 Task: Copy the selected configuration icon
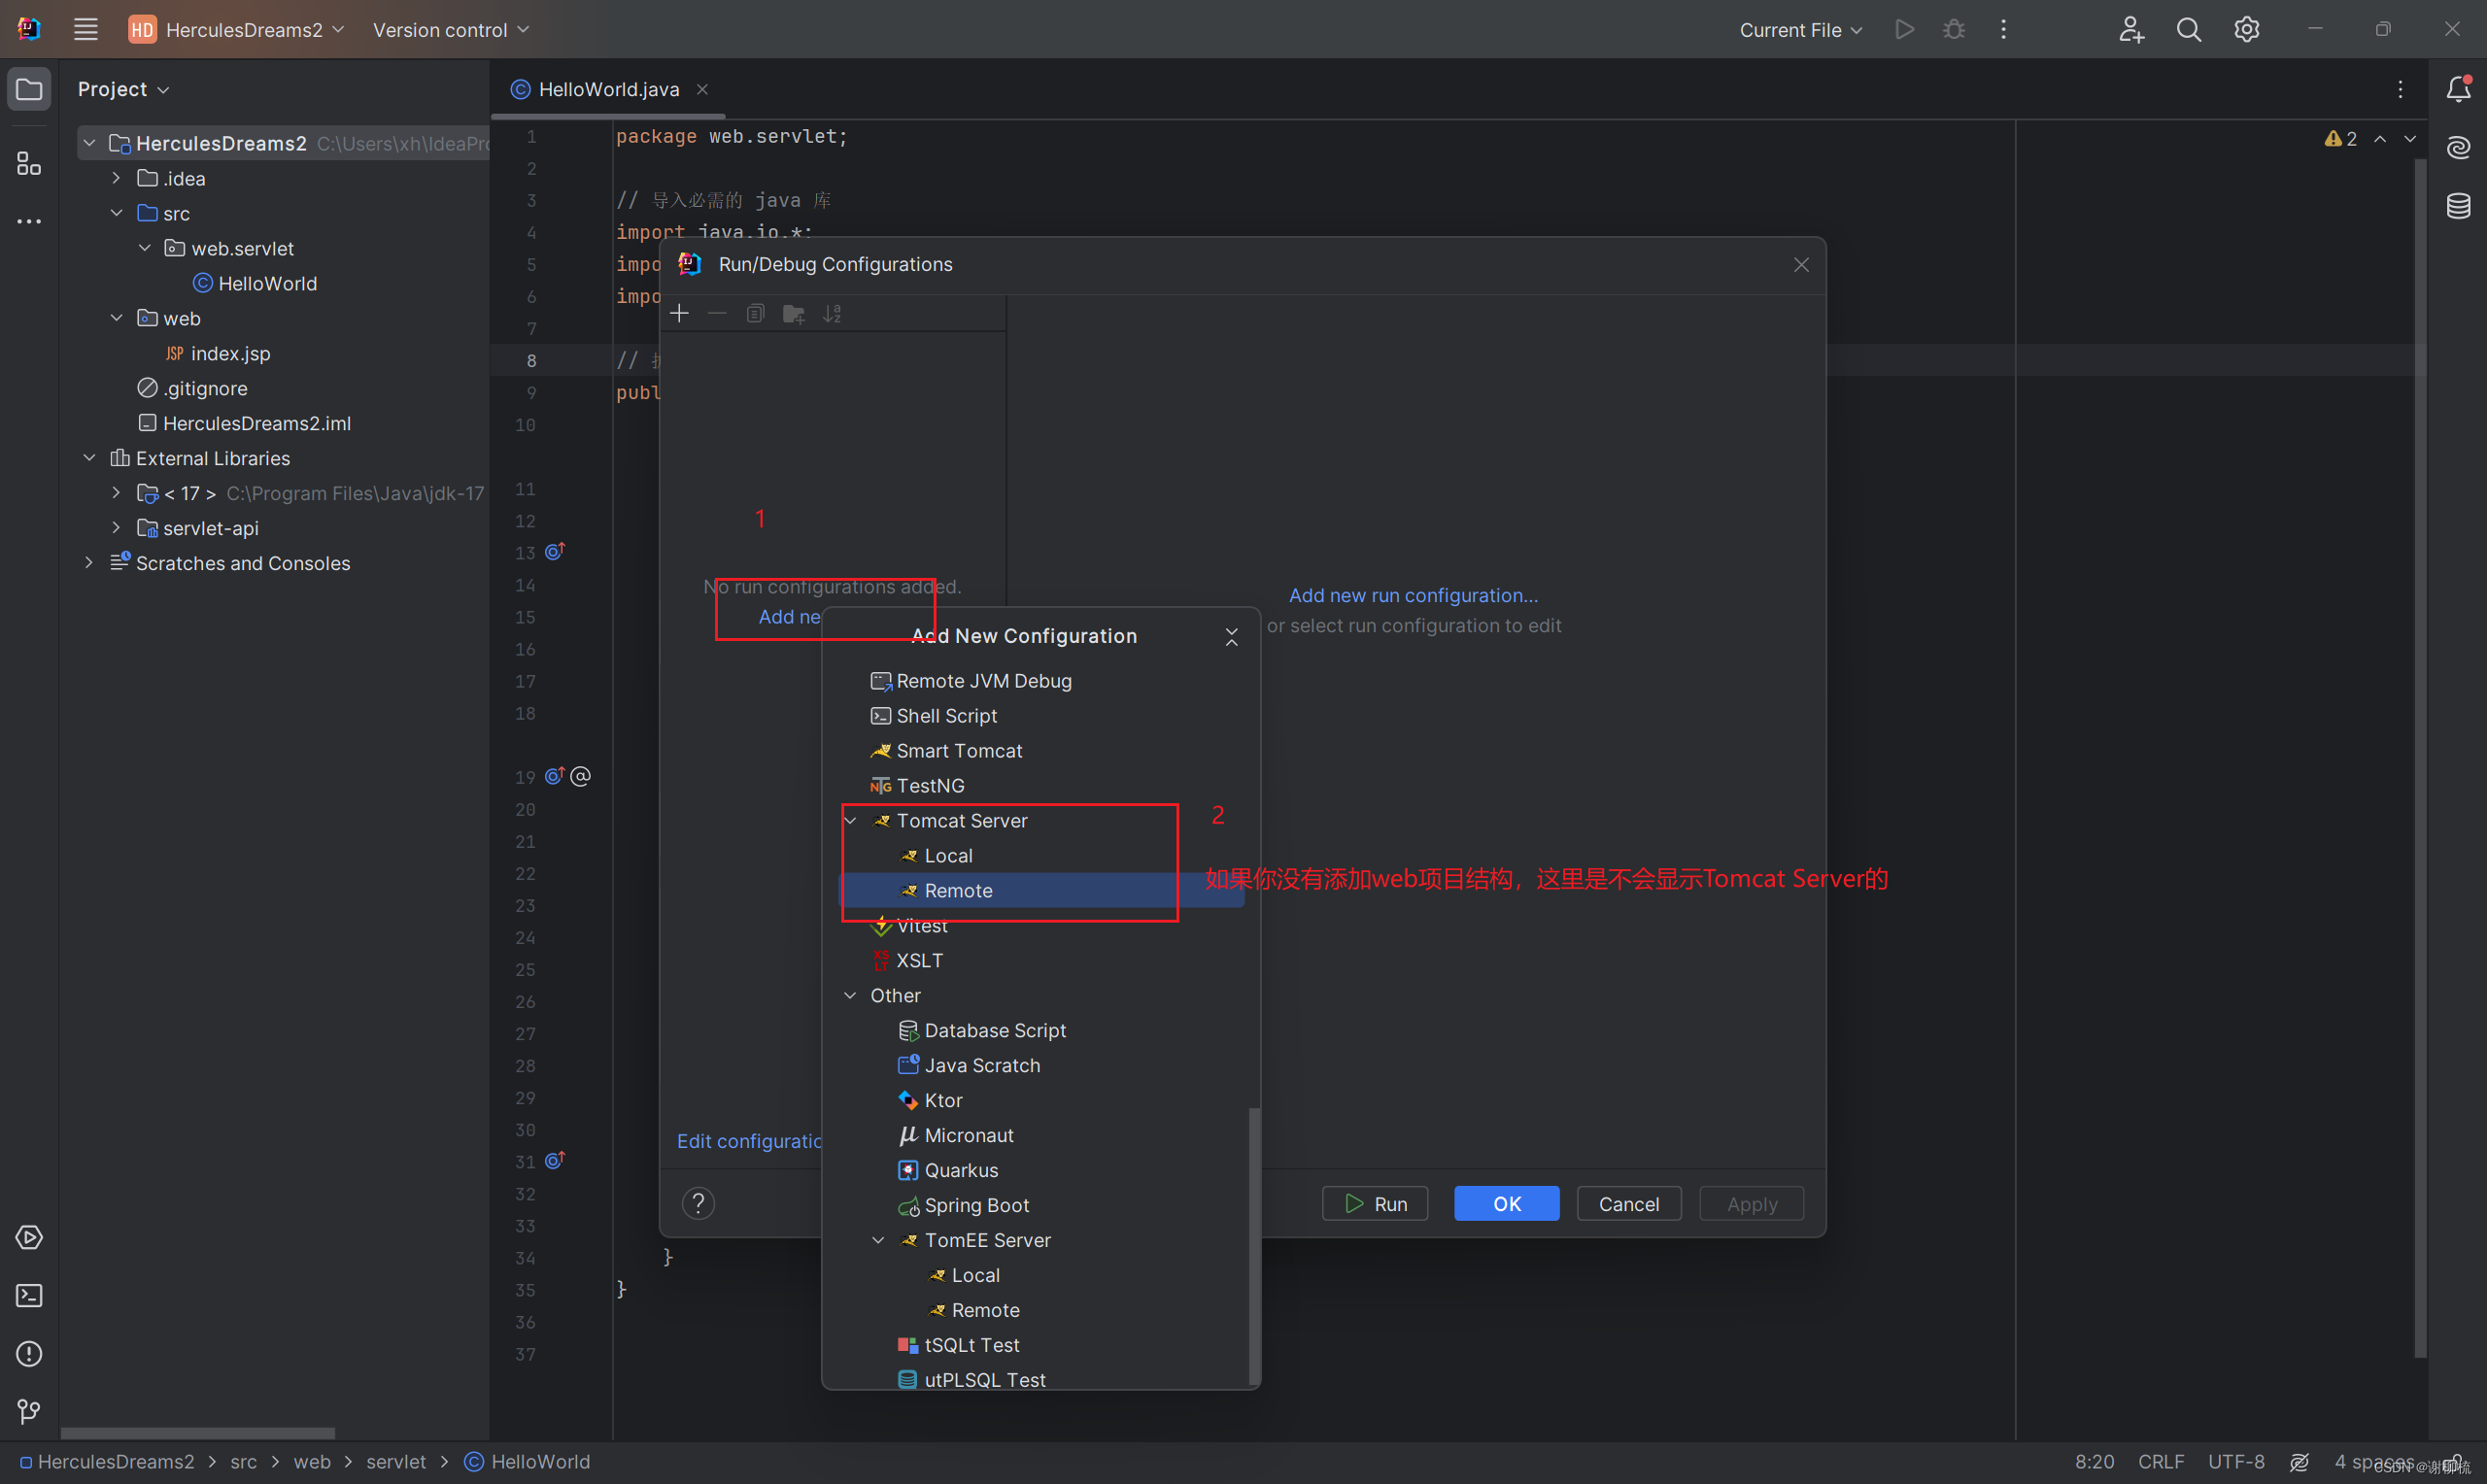coord(755,313)
